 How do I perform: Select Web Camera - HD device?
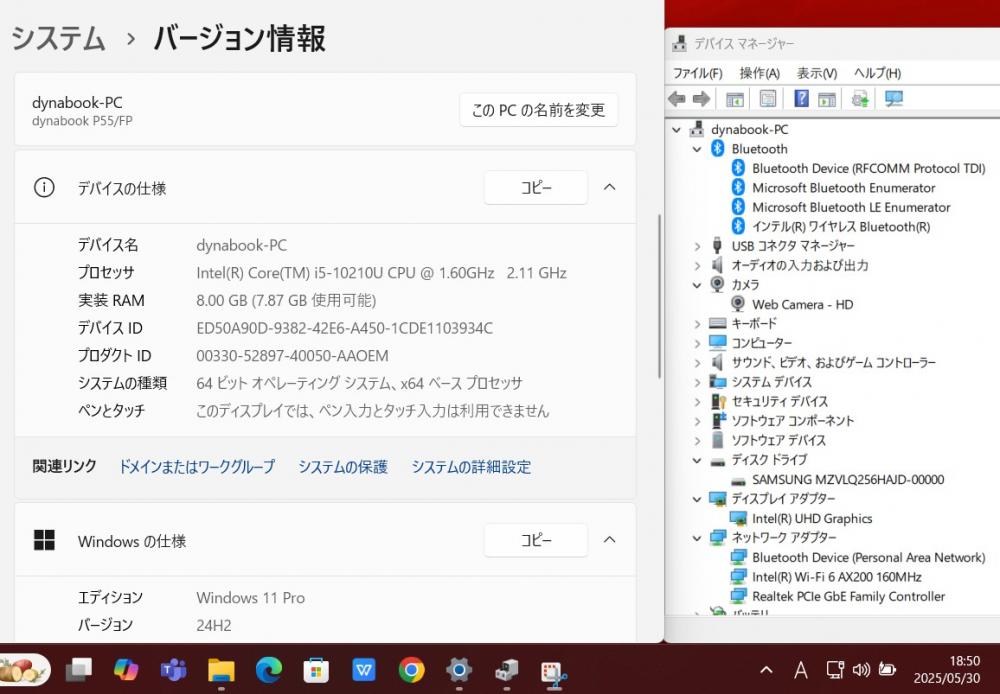click(802, 304)
